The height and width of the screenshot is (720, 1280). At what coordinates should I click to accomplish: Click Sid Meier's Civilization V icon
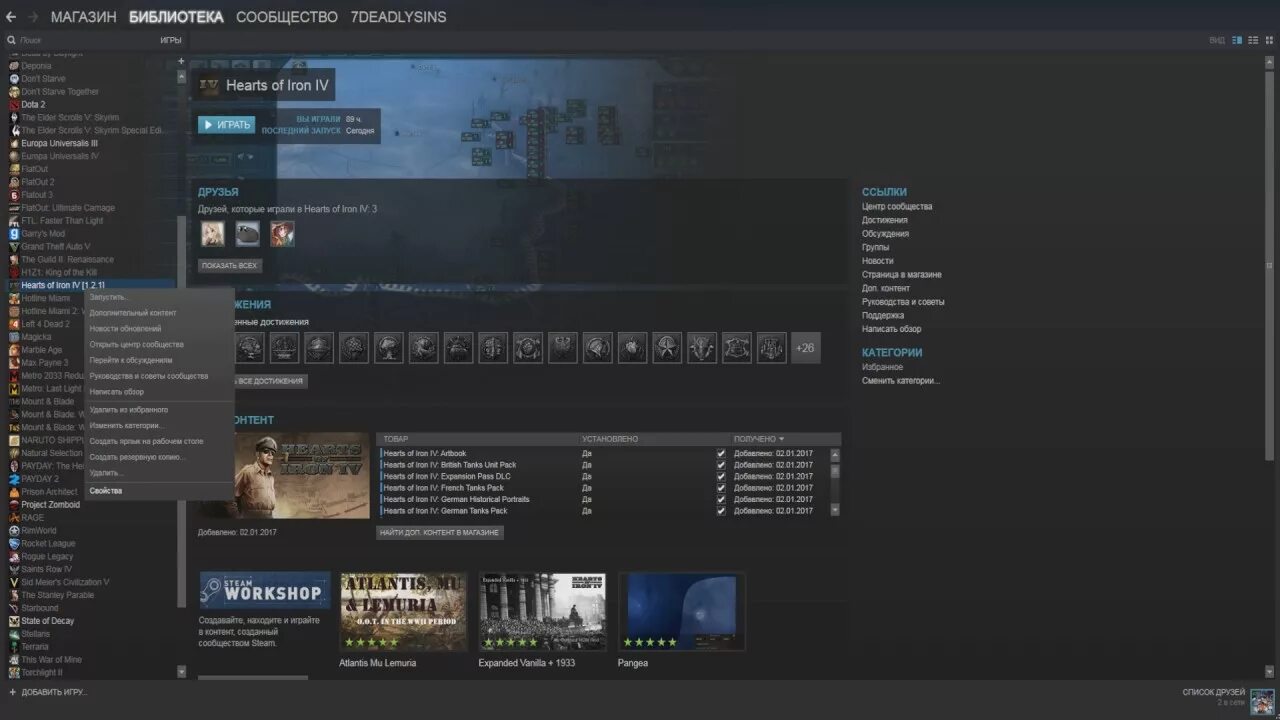pyautogui.click(x=14, y=582)
